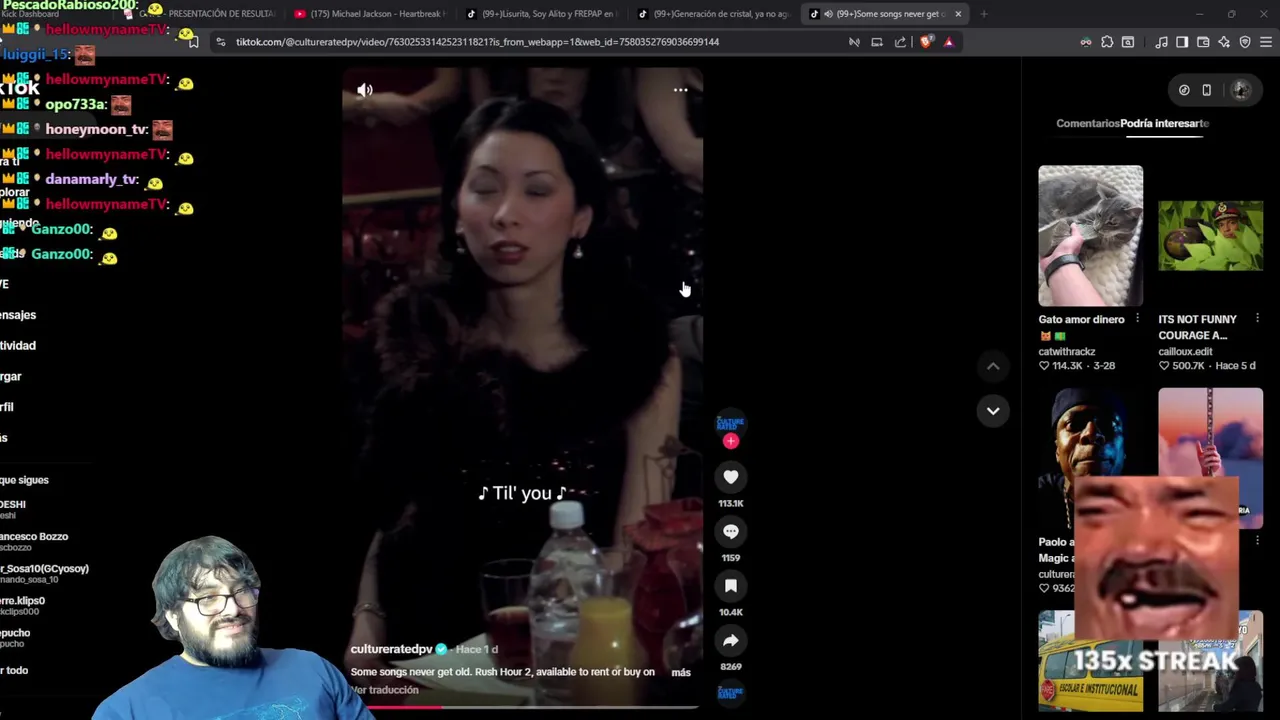Click the school bus video thumbnail
The height and width of the screenshot is (720, 1280).
pos(1090,661)
